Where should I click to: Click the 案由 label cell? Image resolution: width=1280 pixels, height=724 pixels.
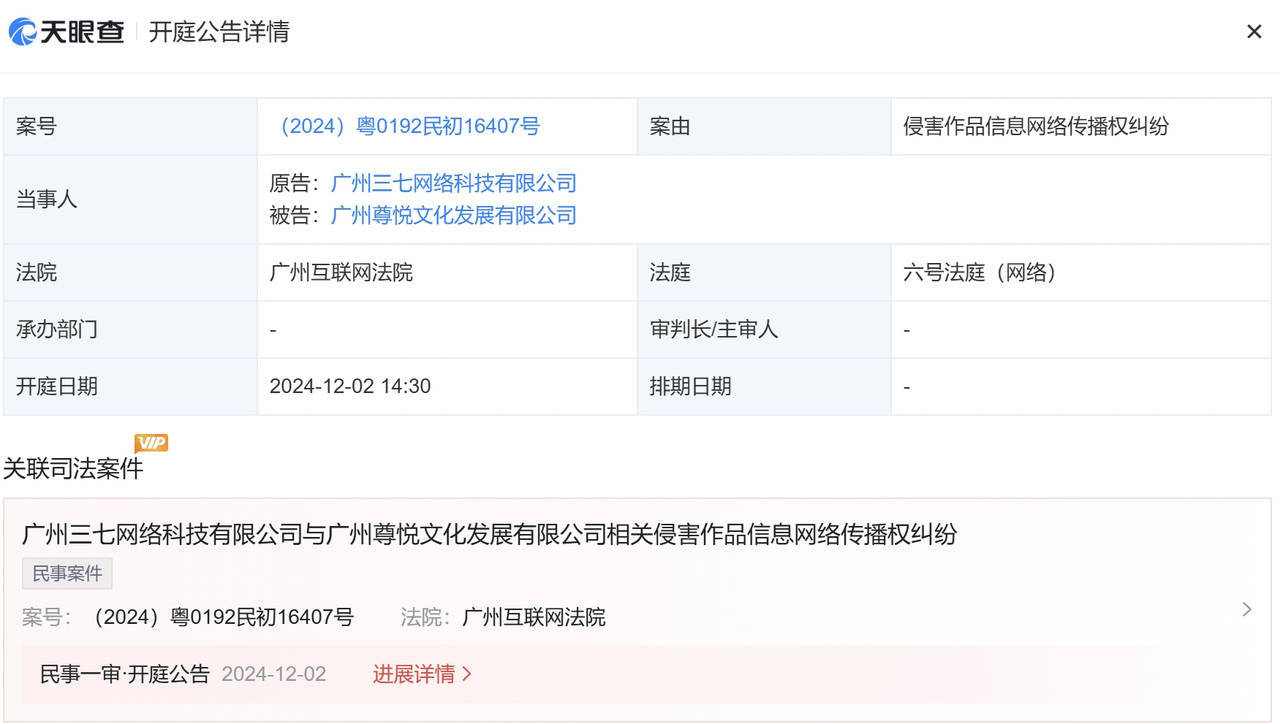[764, 126]
